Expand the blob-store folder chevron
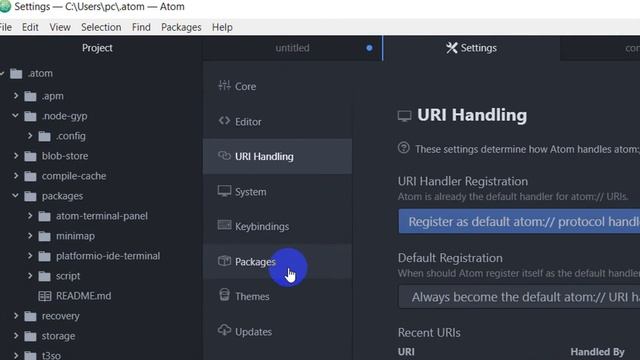640x360 pixels. [x=16, y=156]
